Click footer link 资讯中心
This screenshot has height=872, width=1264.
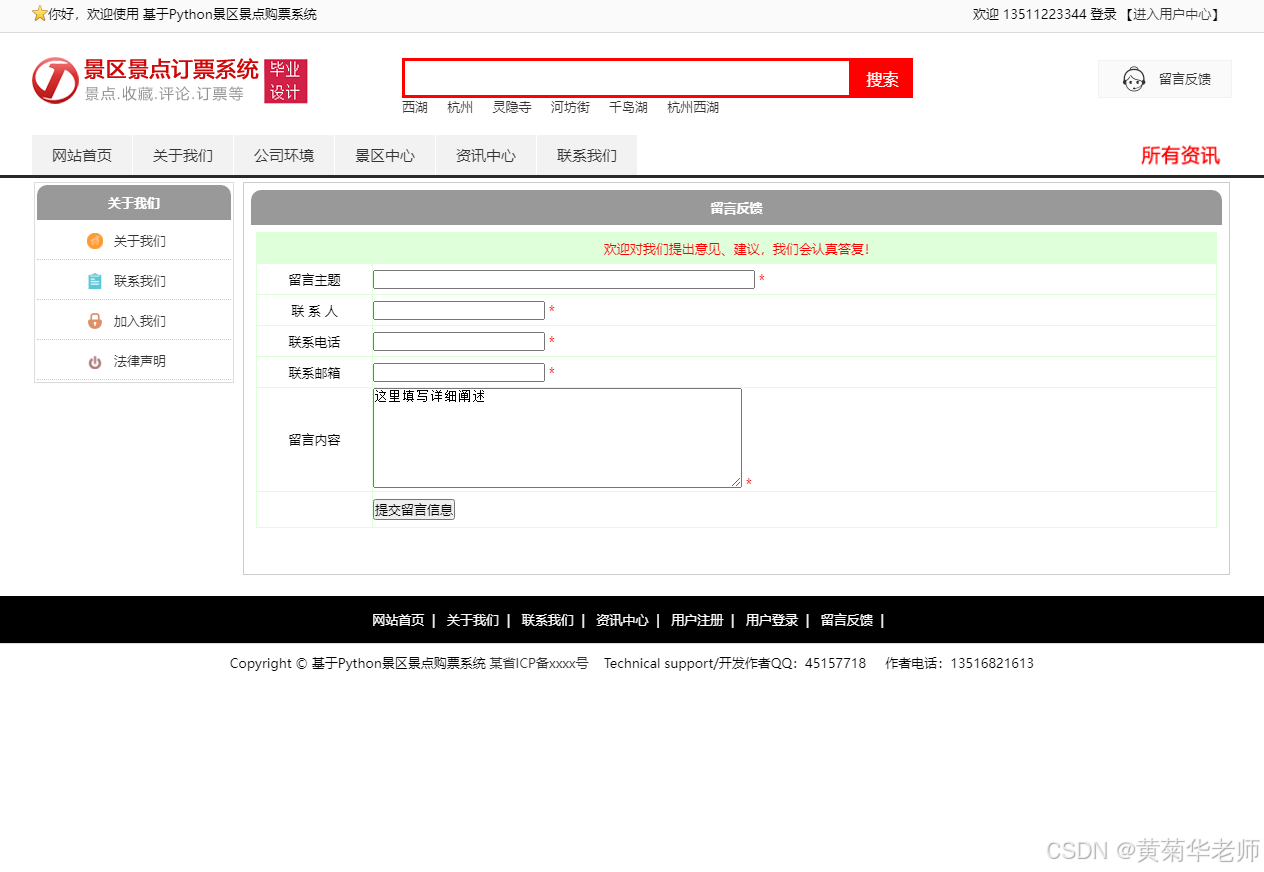622,620
